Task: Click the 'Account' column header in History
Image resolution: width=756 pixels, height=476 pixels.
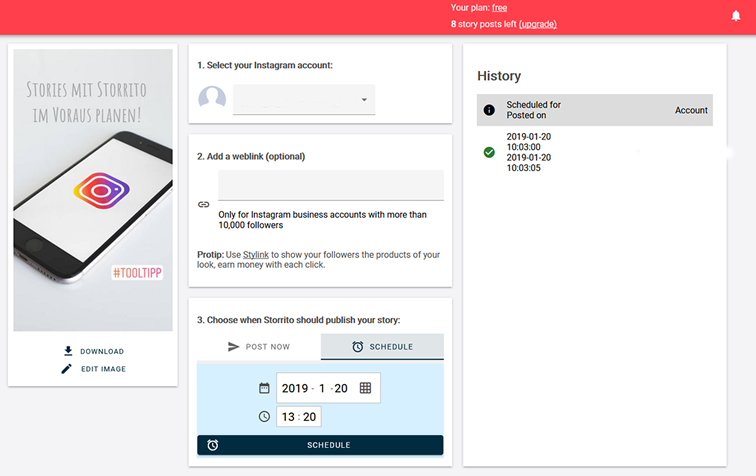Action: (691, 110)
